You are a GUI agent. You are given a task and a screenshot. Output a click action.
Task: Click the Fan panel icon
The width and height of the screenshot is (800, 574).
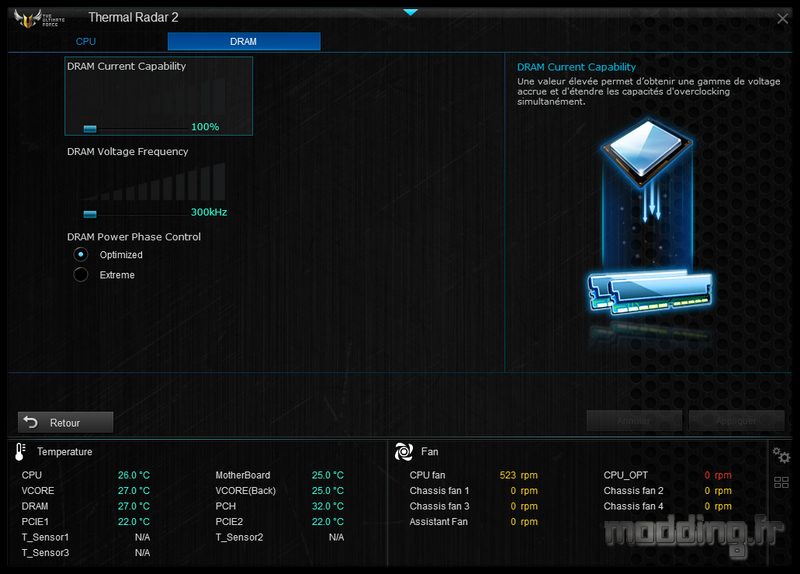point(404,452)
